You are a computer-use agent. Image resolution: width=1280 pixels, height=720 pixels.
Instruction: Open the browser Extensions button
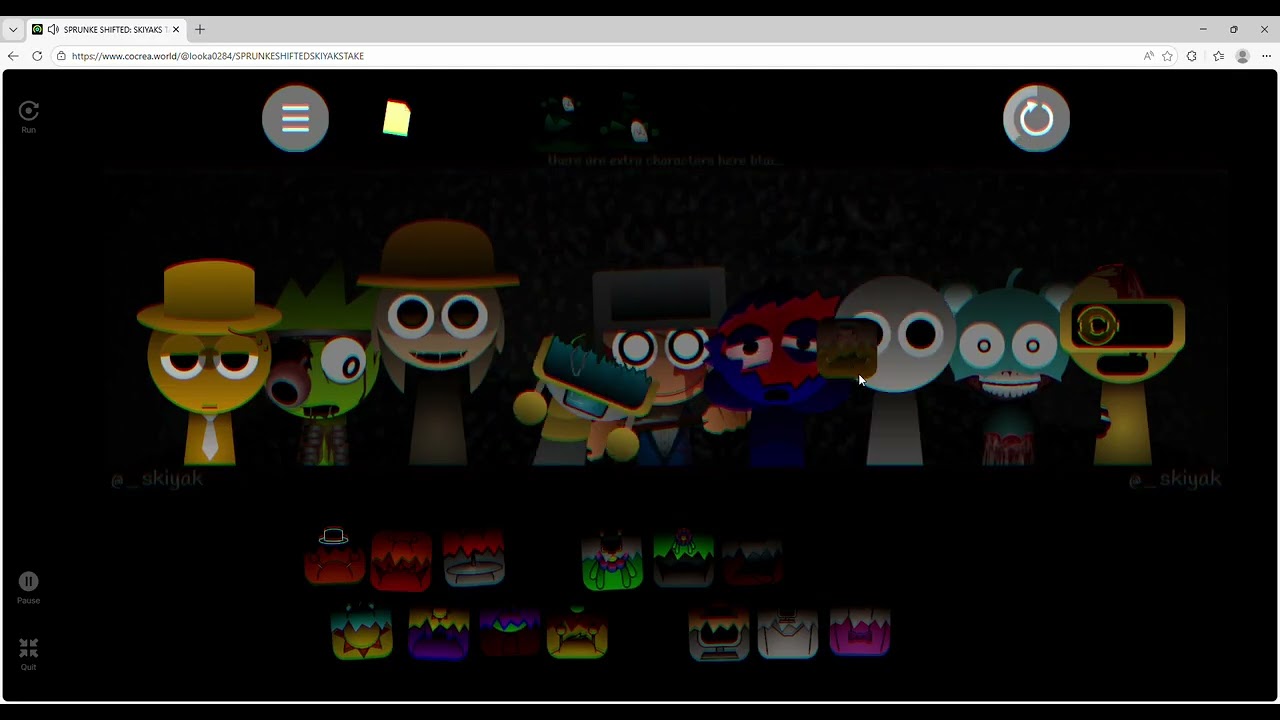point(1192,56)
